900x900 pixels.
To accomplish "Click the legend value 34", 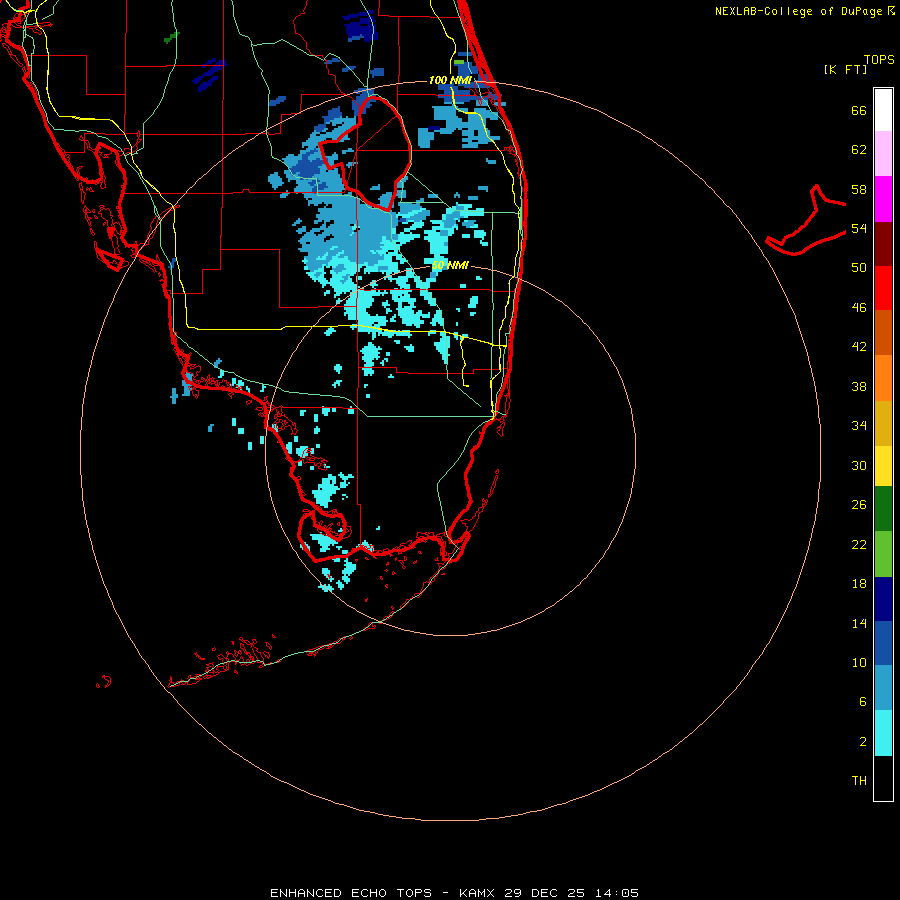I will point(859,426).
